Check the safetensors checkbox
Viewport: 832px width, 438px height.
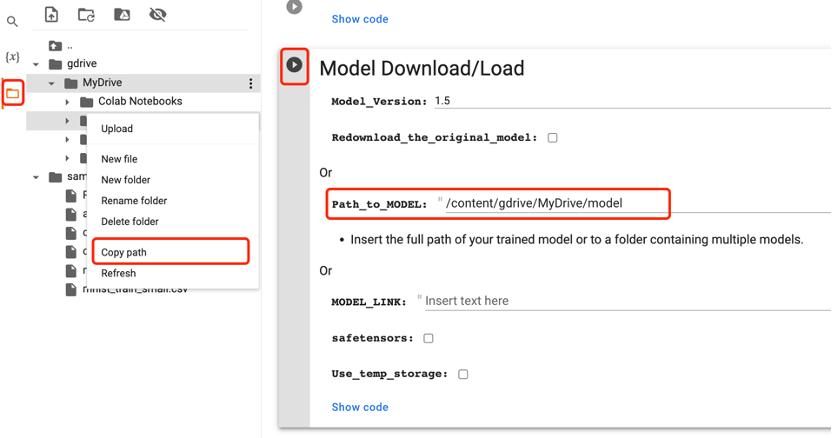(x=428, y=338)
